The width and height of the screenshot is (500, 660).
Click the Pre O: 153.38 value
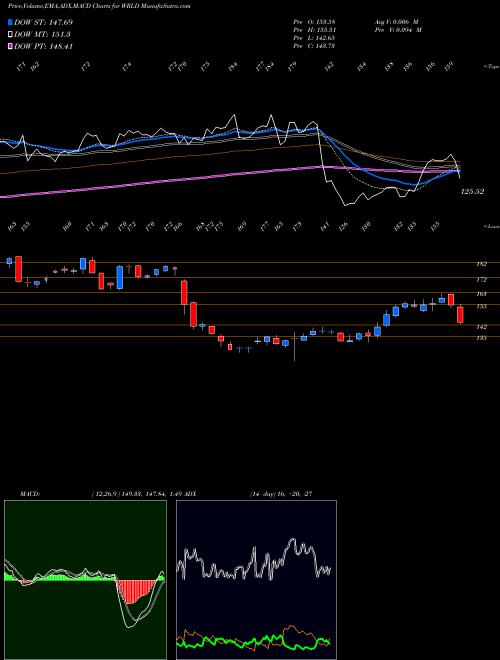click(x=314, y=22)
